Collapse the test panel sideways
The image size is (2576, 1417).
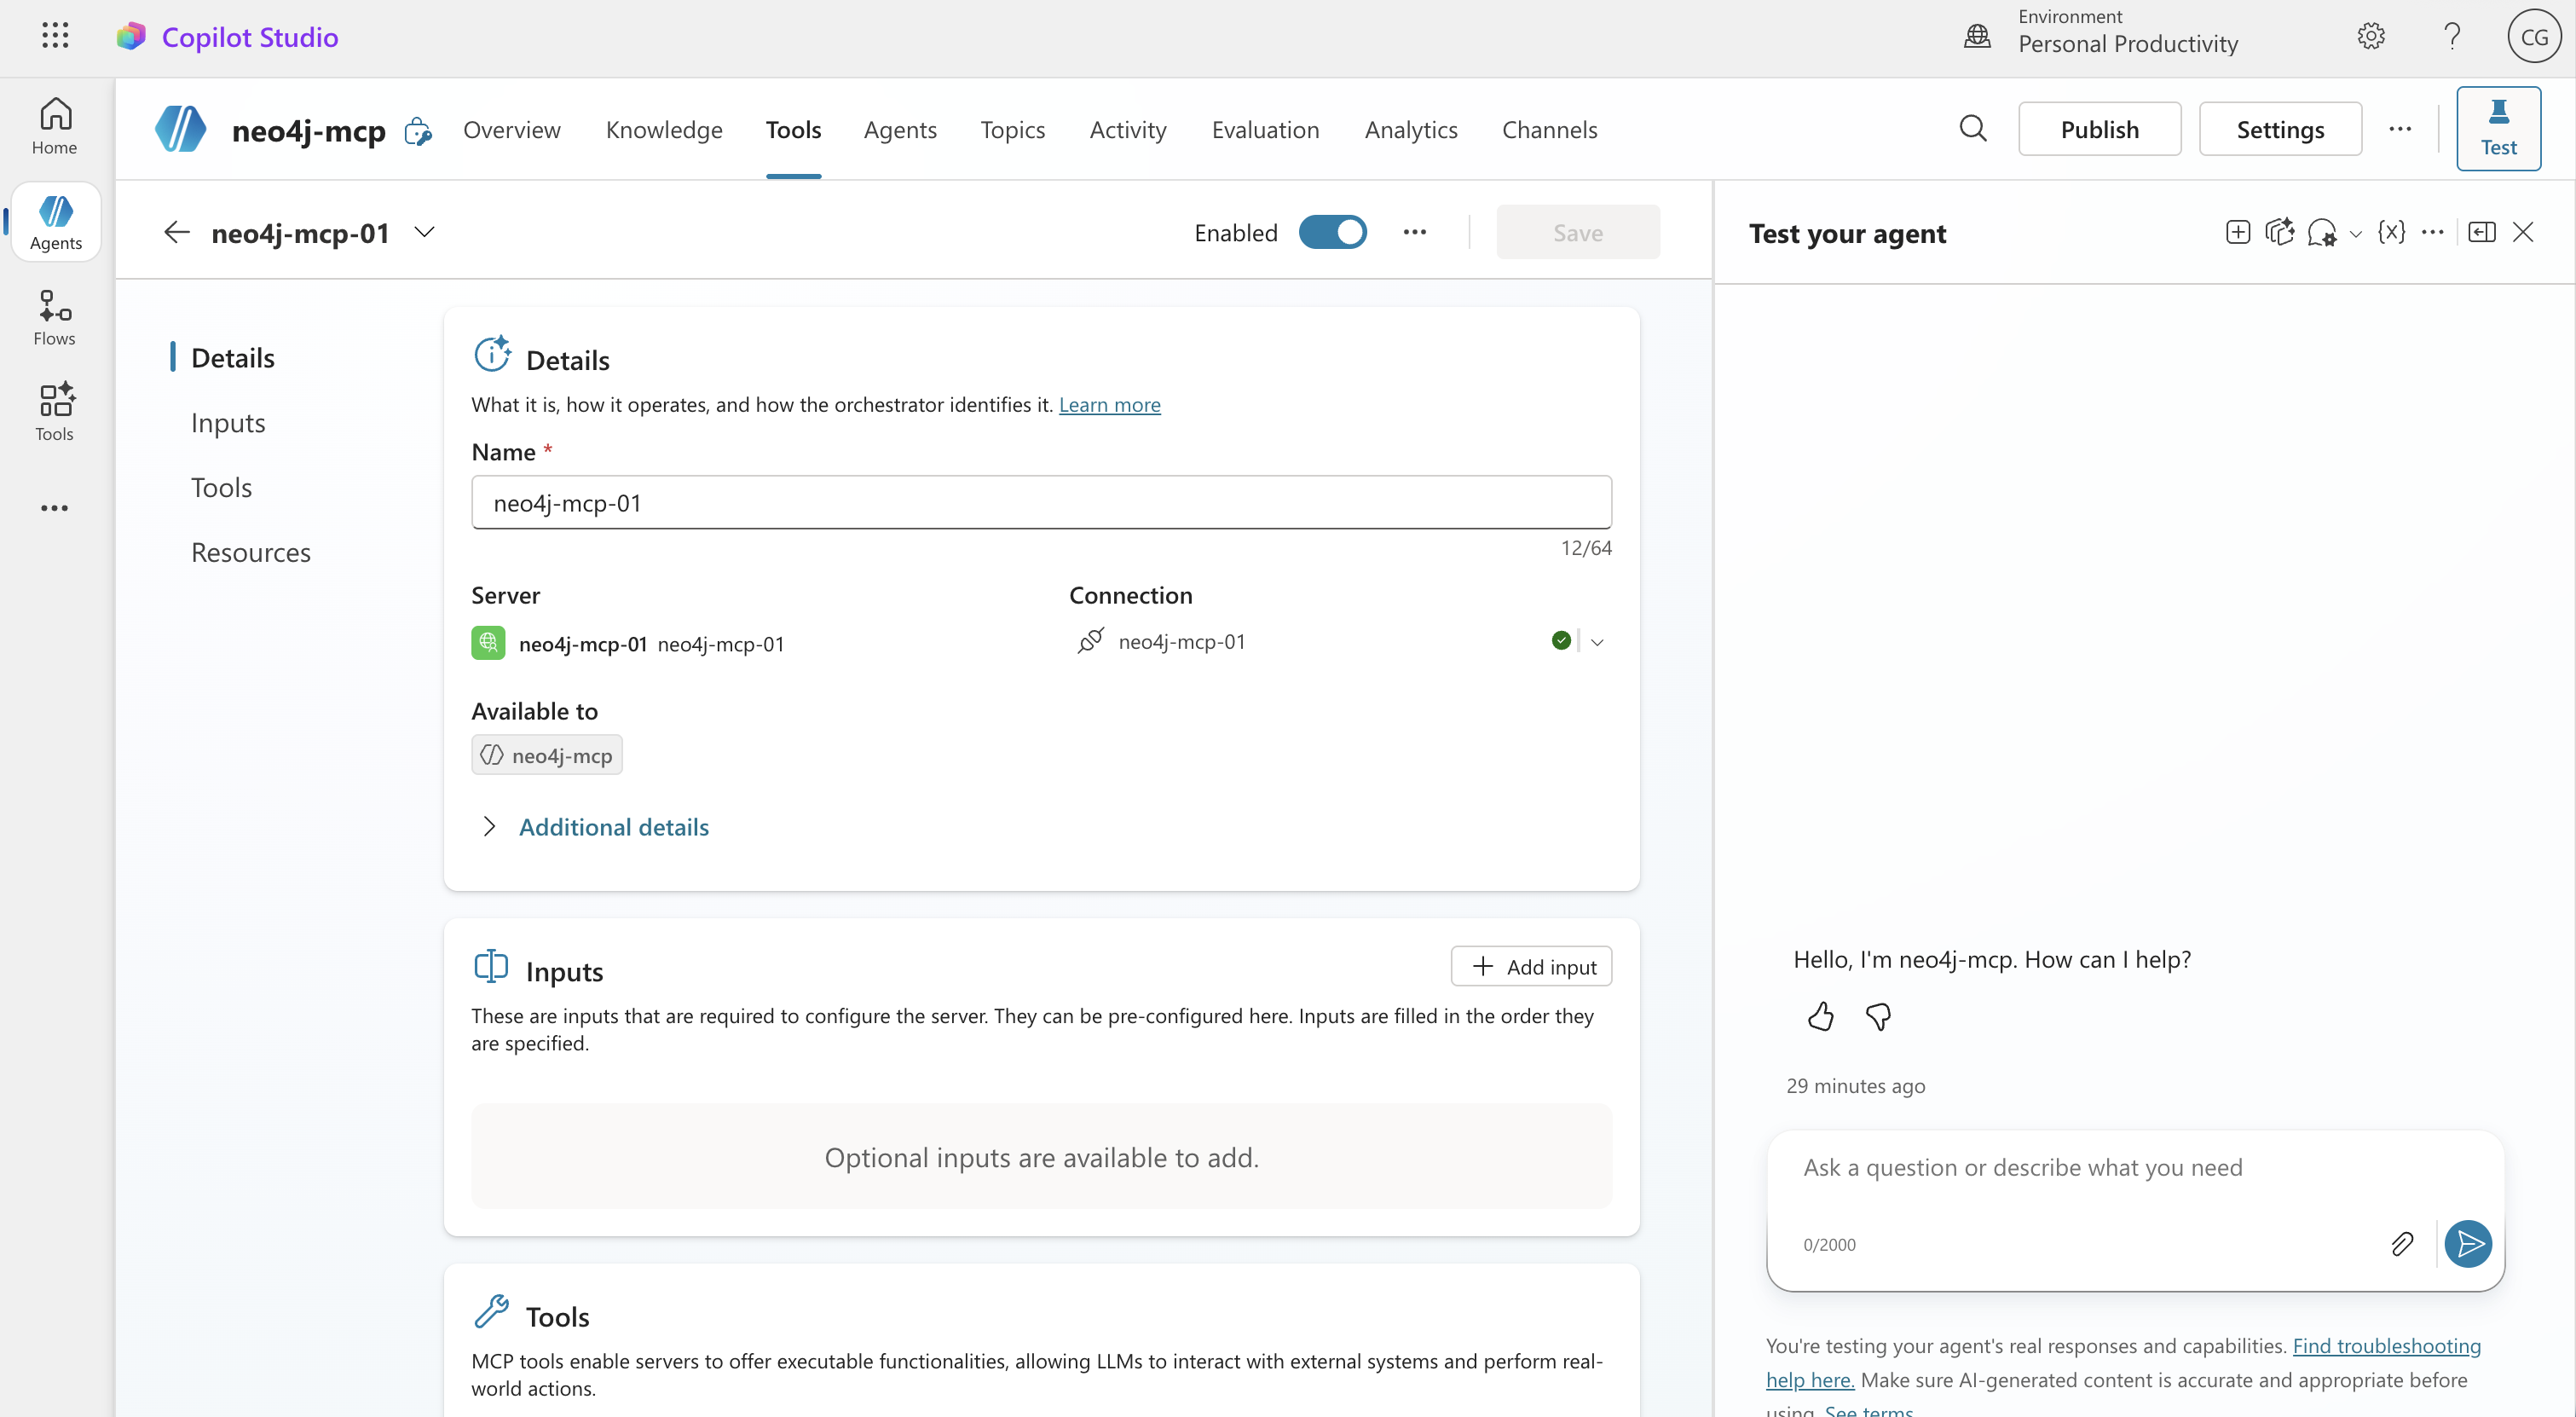(x=2481, y=232)
